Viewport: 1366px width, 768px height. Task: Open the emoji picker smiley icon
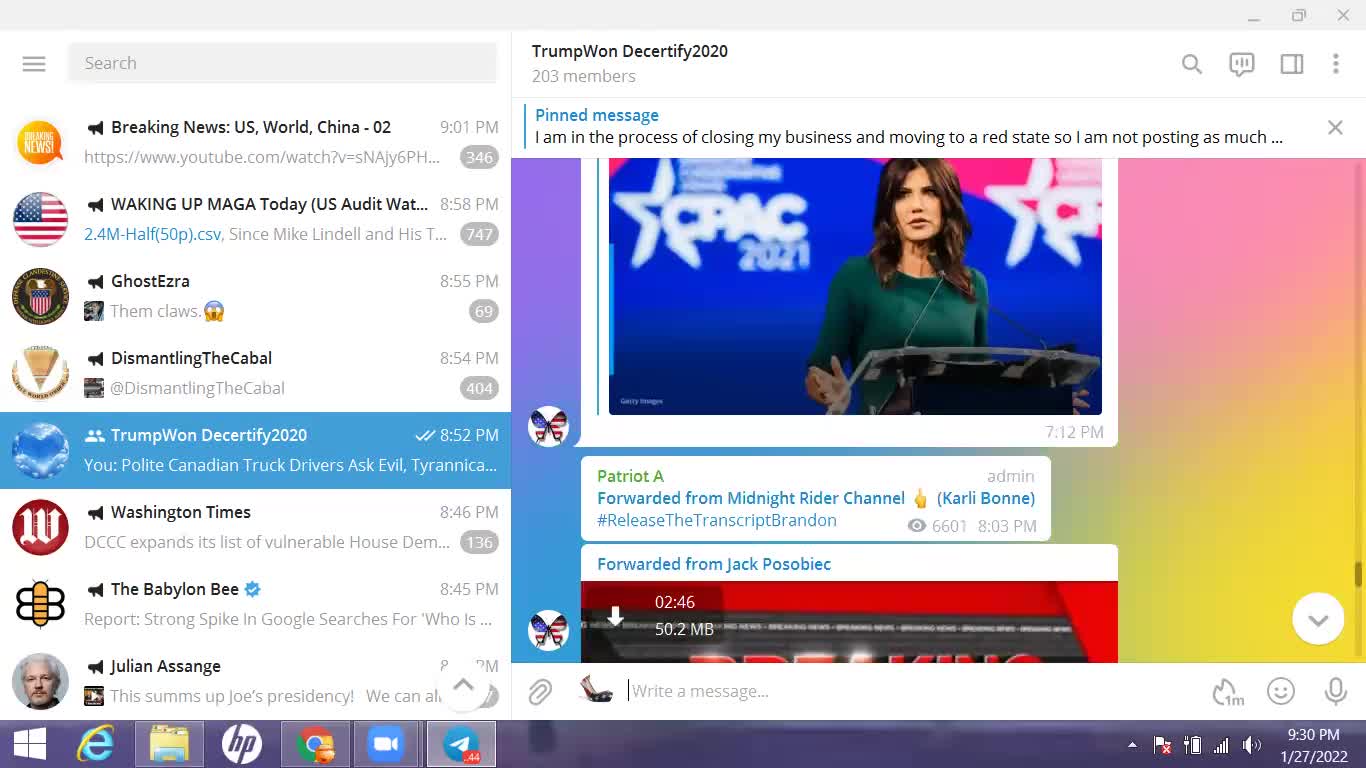pos(1281,691)
